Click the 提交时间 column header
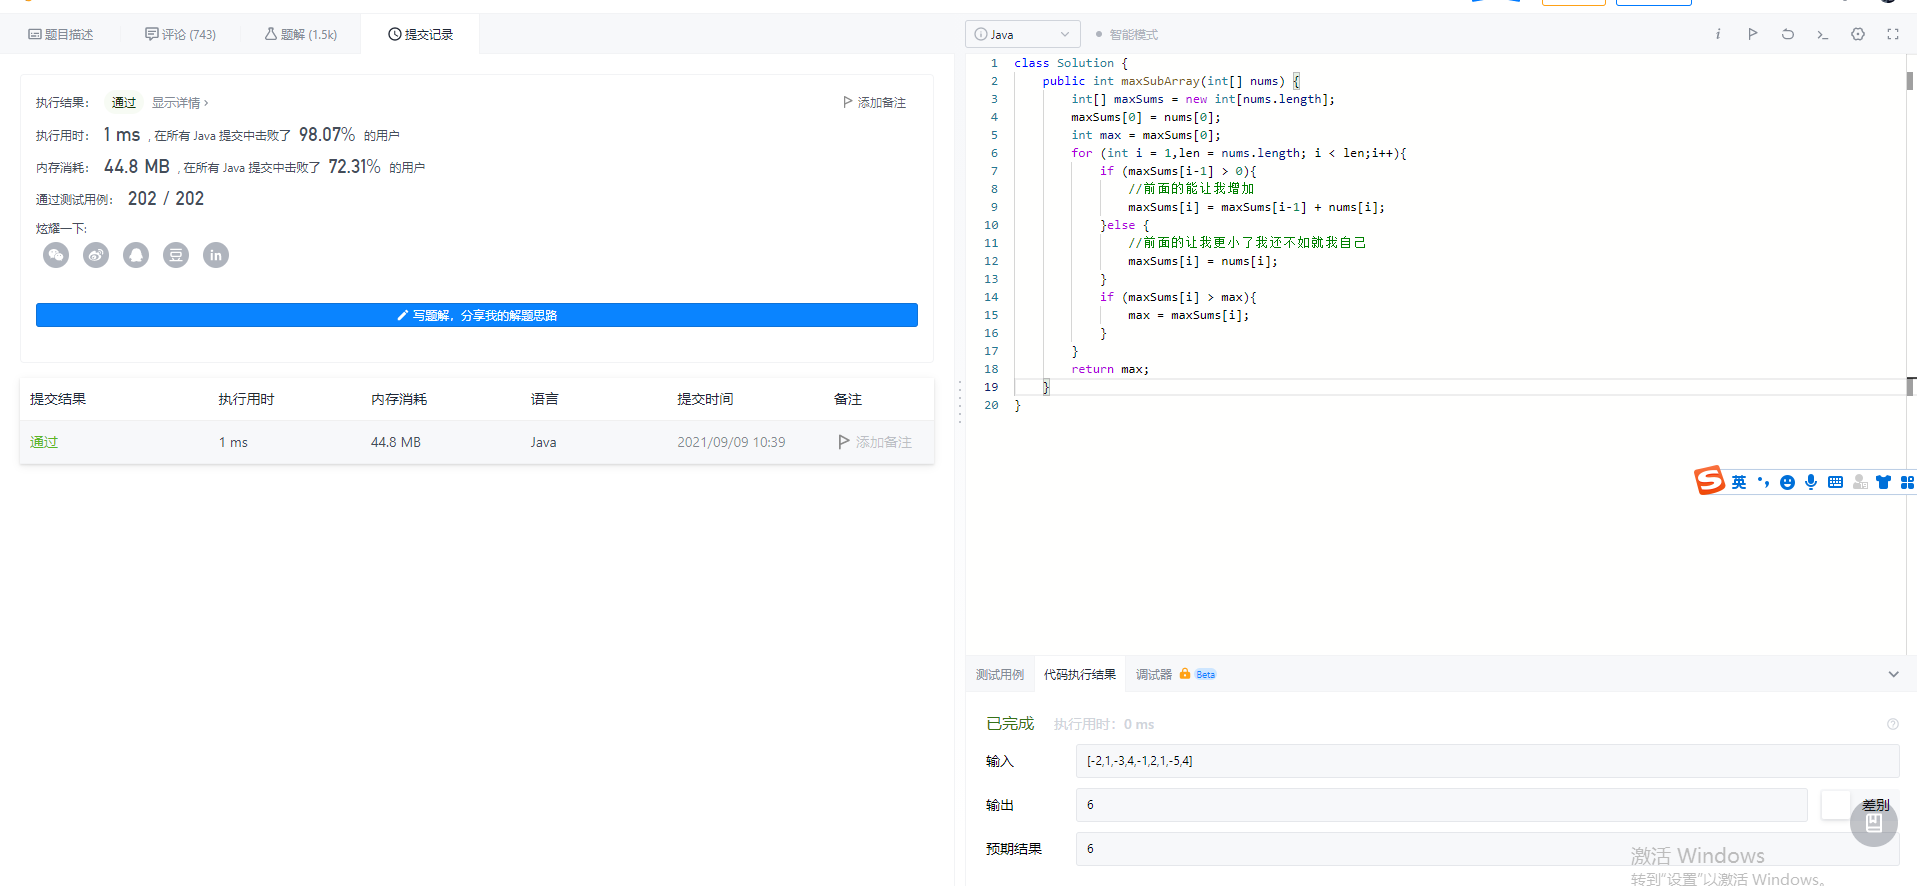Screen dimensions: 1917x886 coord(705,399)
